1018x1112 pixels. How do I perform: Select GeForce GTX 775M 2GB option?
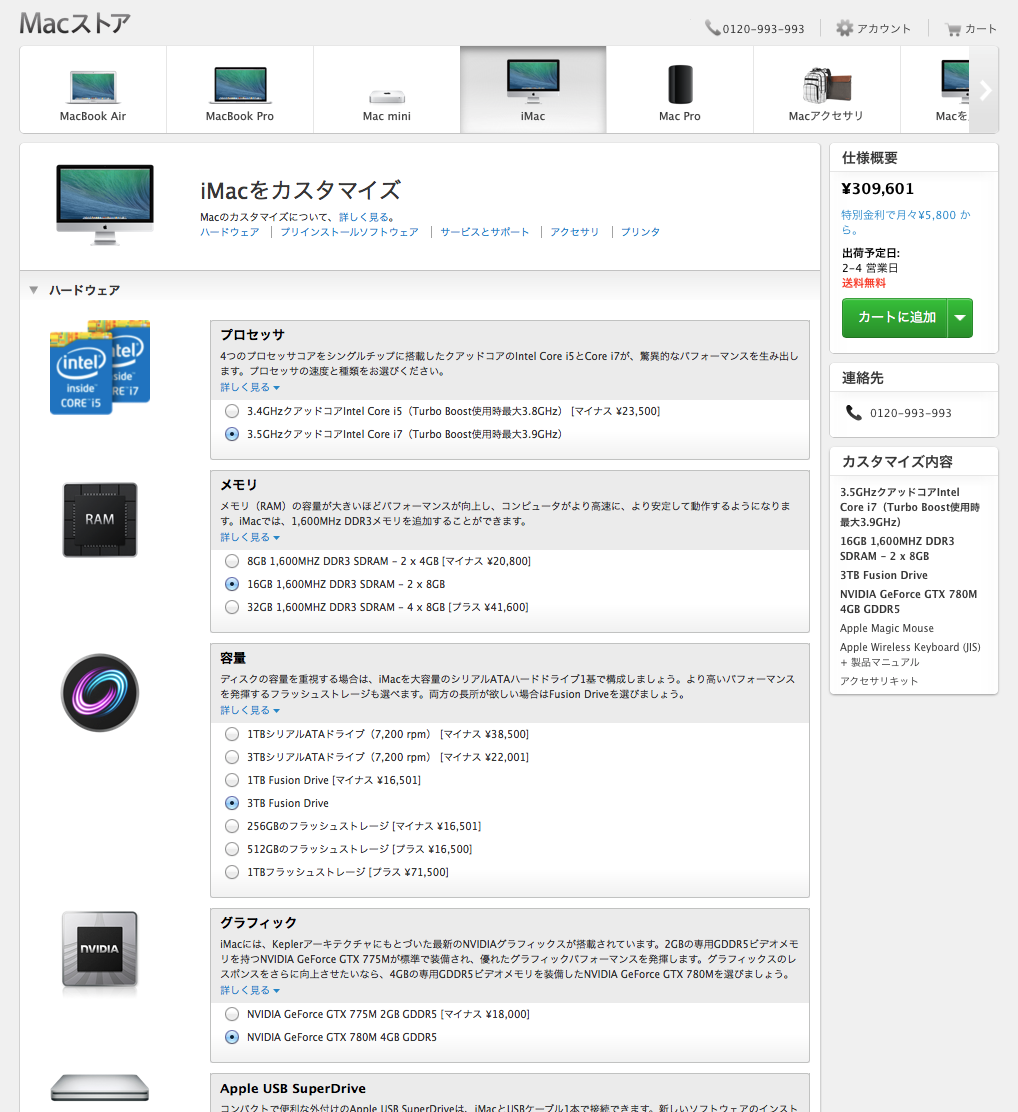(x=232, y=1014)
